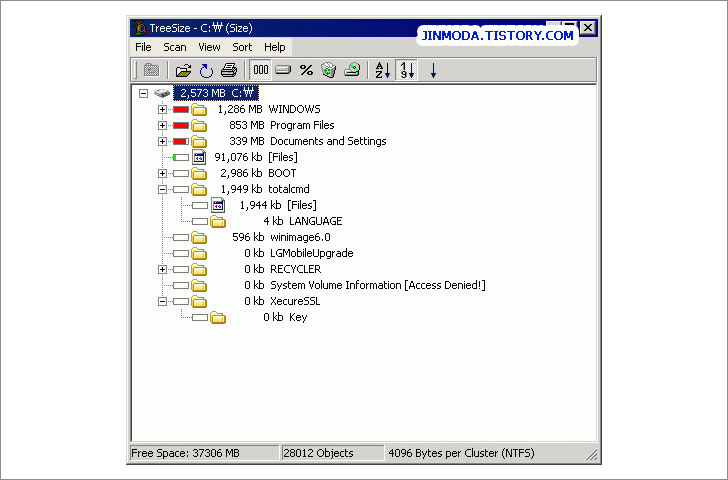Toggle the 000 size display button

click(x=260, y=70)
